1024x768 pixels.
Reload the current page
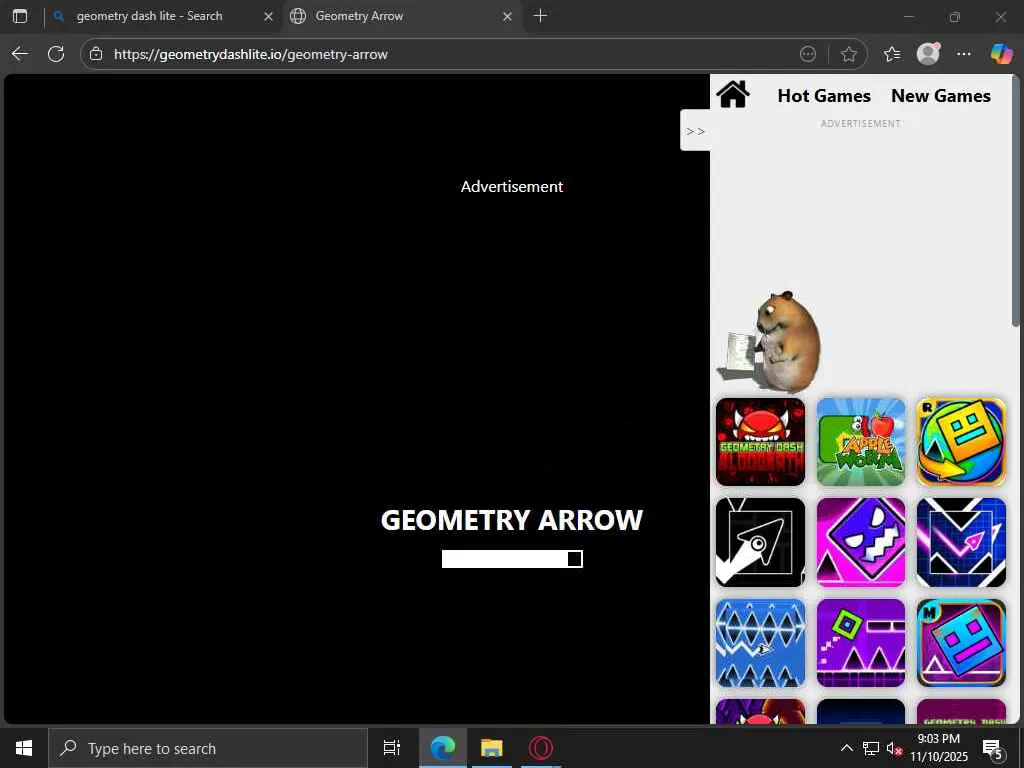click(x=56, y=54)
